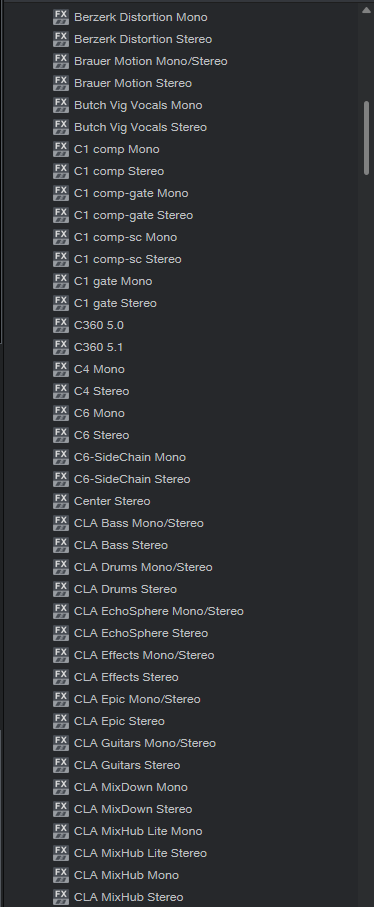The height and width of the screenshot is (907, 374).
Task: Pick CLA Guitars Mono/Stereo entry
Action: click(x=145, y=743)
